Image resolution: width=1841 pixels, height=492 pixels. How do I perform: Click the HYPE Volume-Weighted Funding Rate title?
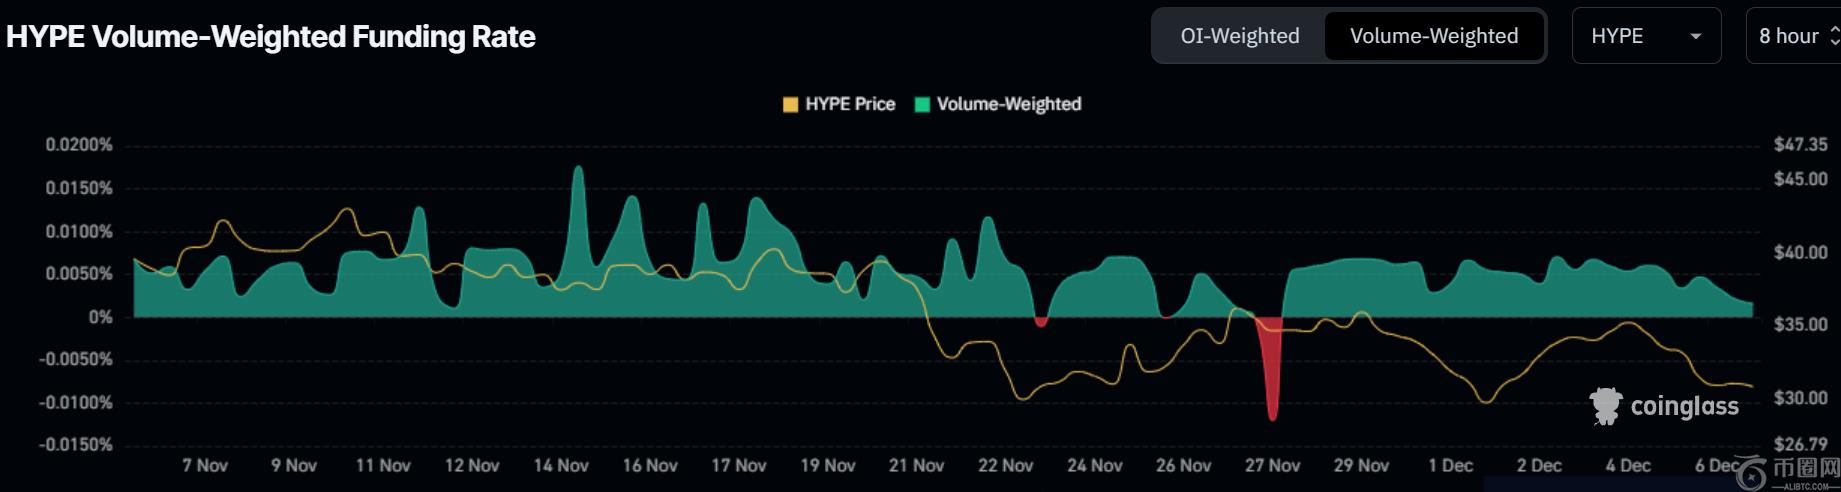click(x=271, y=37)
